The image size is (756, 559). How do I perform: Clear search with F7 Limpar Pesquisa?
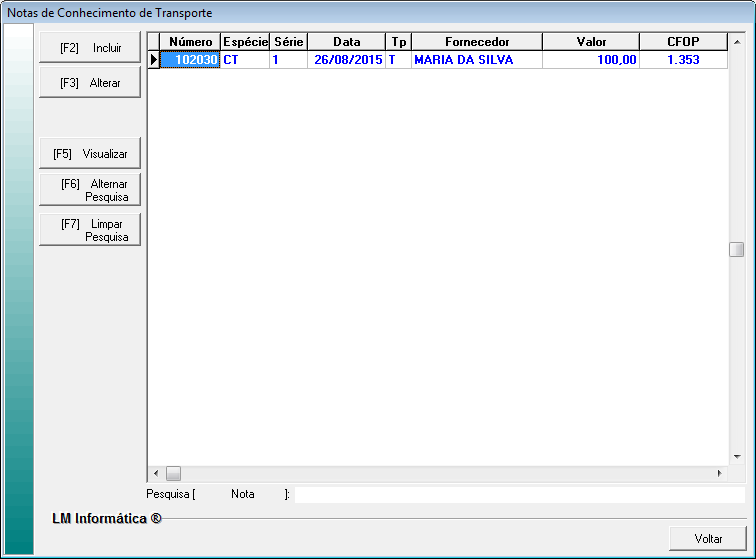[x=90, y=230]
